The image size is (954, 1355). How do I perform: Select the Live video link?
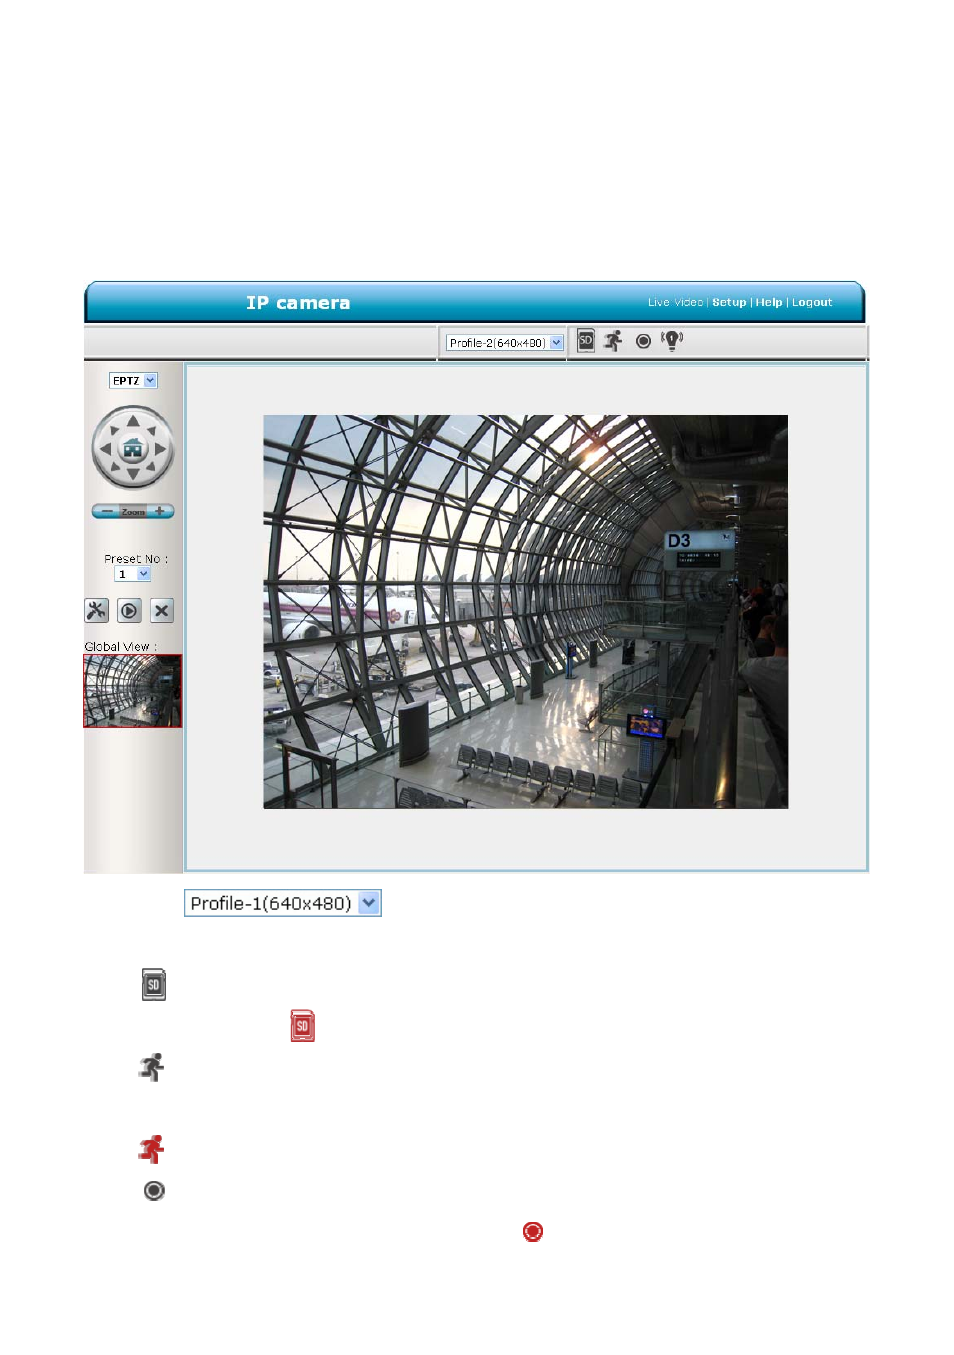[x=675, y=302]
